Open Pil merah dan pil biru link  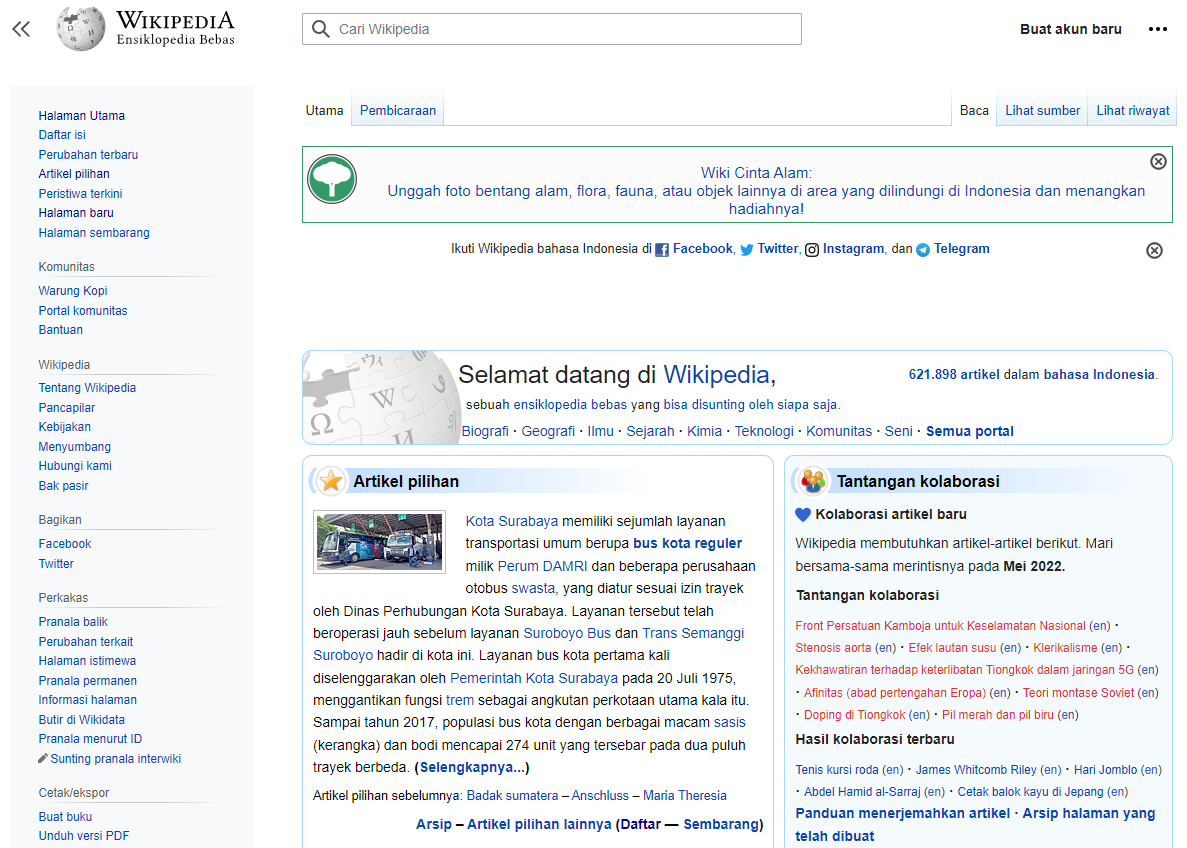998,715
